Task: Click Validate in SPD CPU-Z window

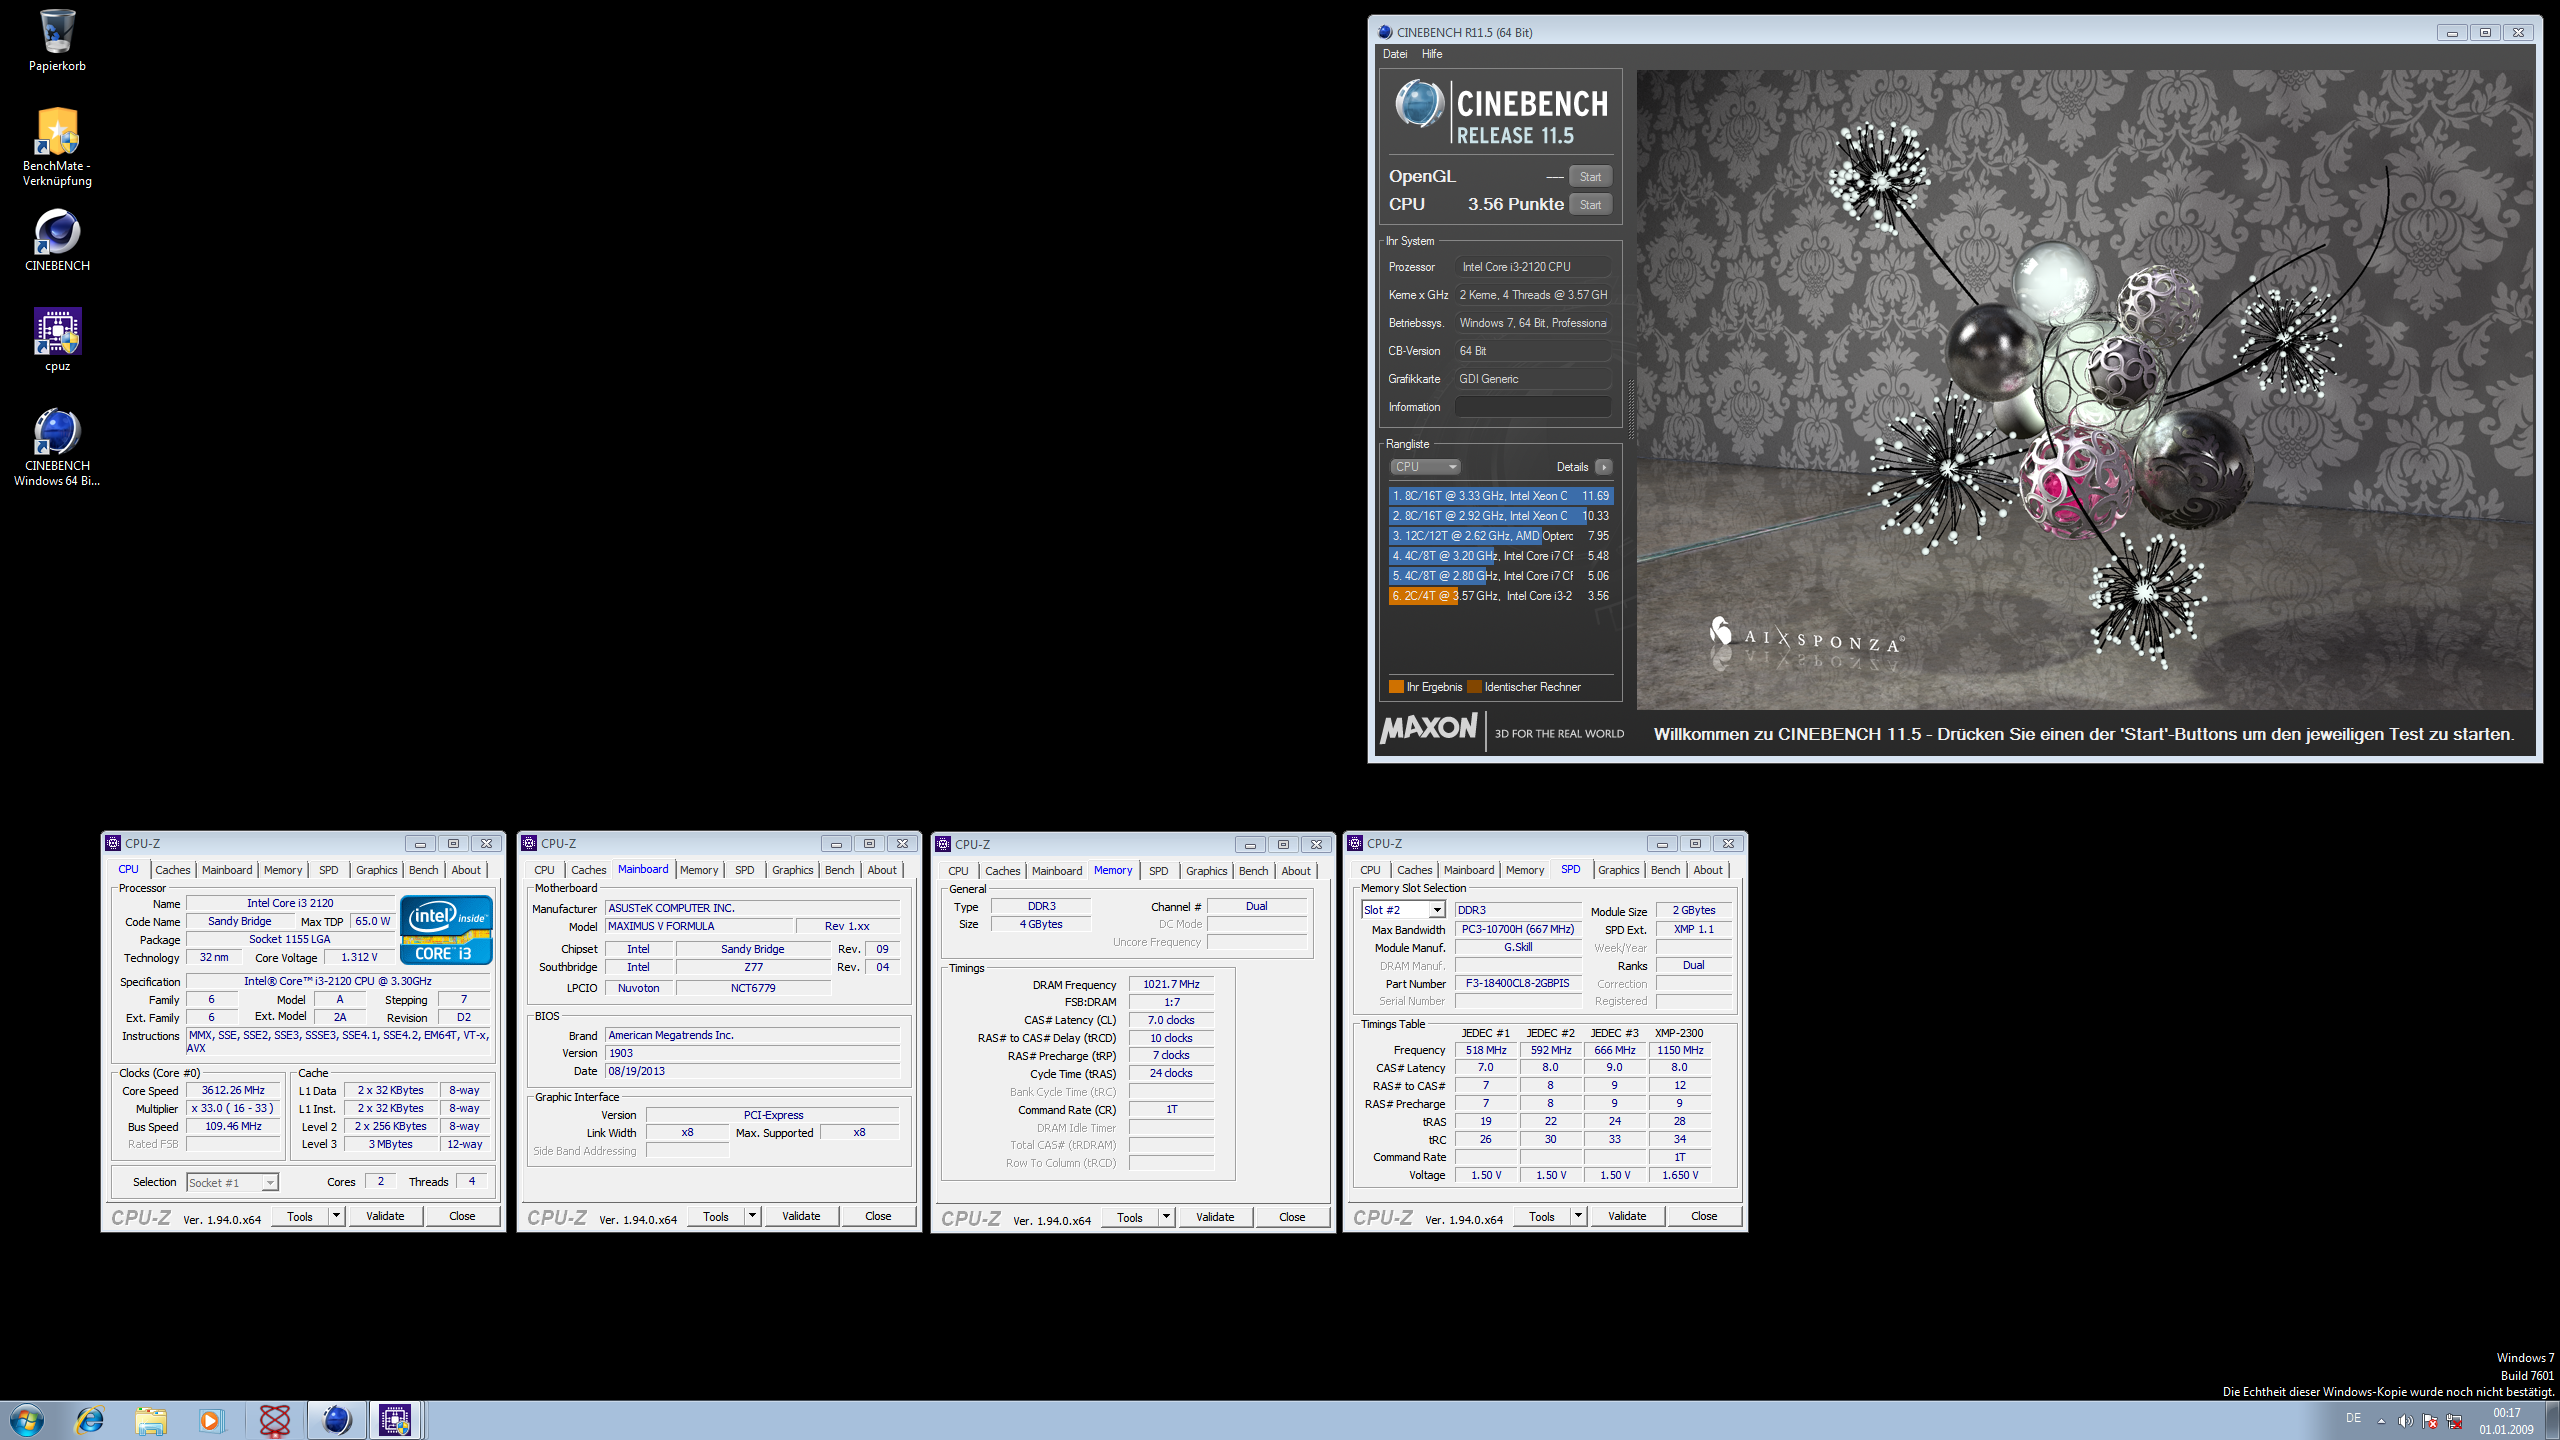Action: 1627,1216
